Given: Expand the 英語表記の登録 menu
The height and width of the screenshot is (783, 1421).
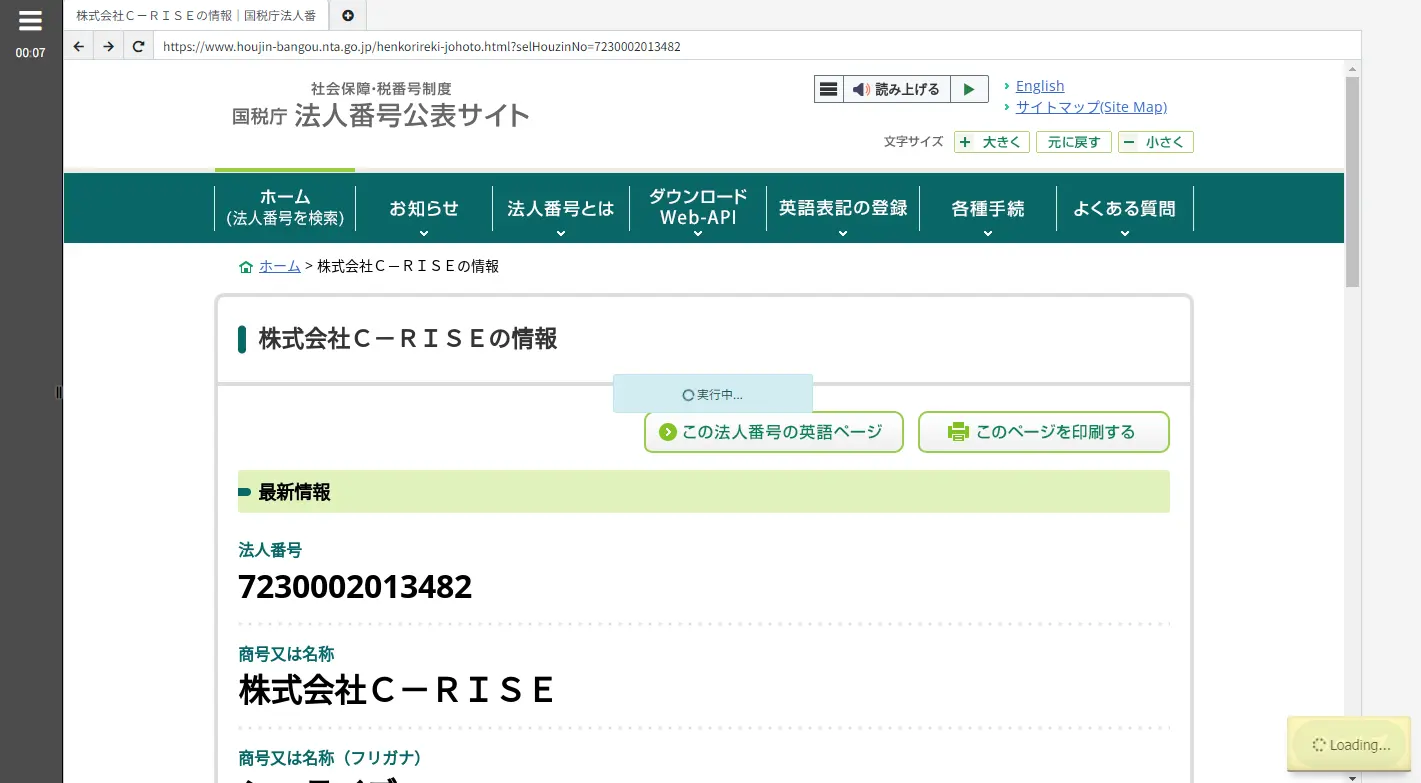Looking at the screenshot, I should click(843, 209).
